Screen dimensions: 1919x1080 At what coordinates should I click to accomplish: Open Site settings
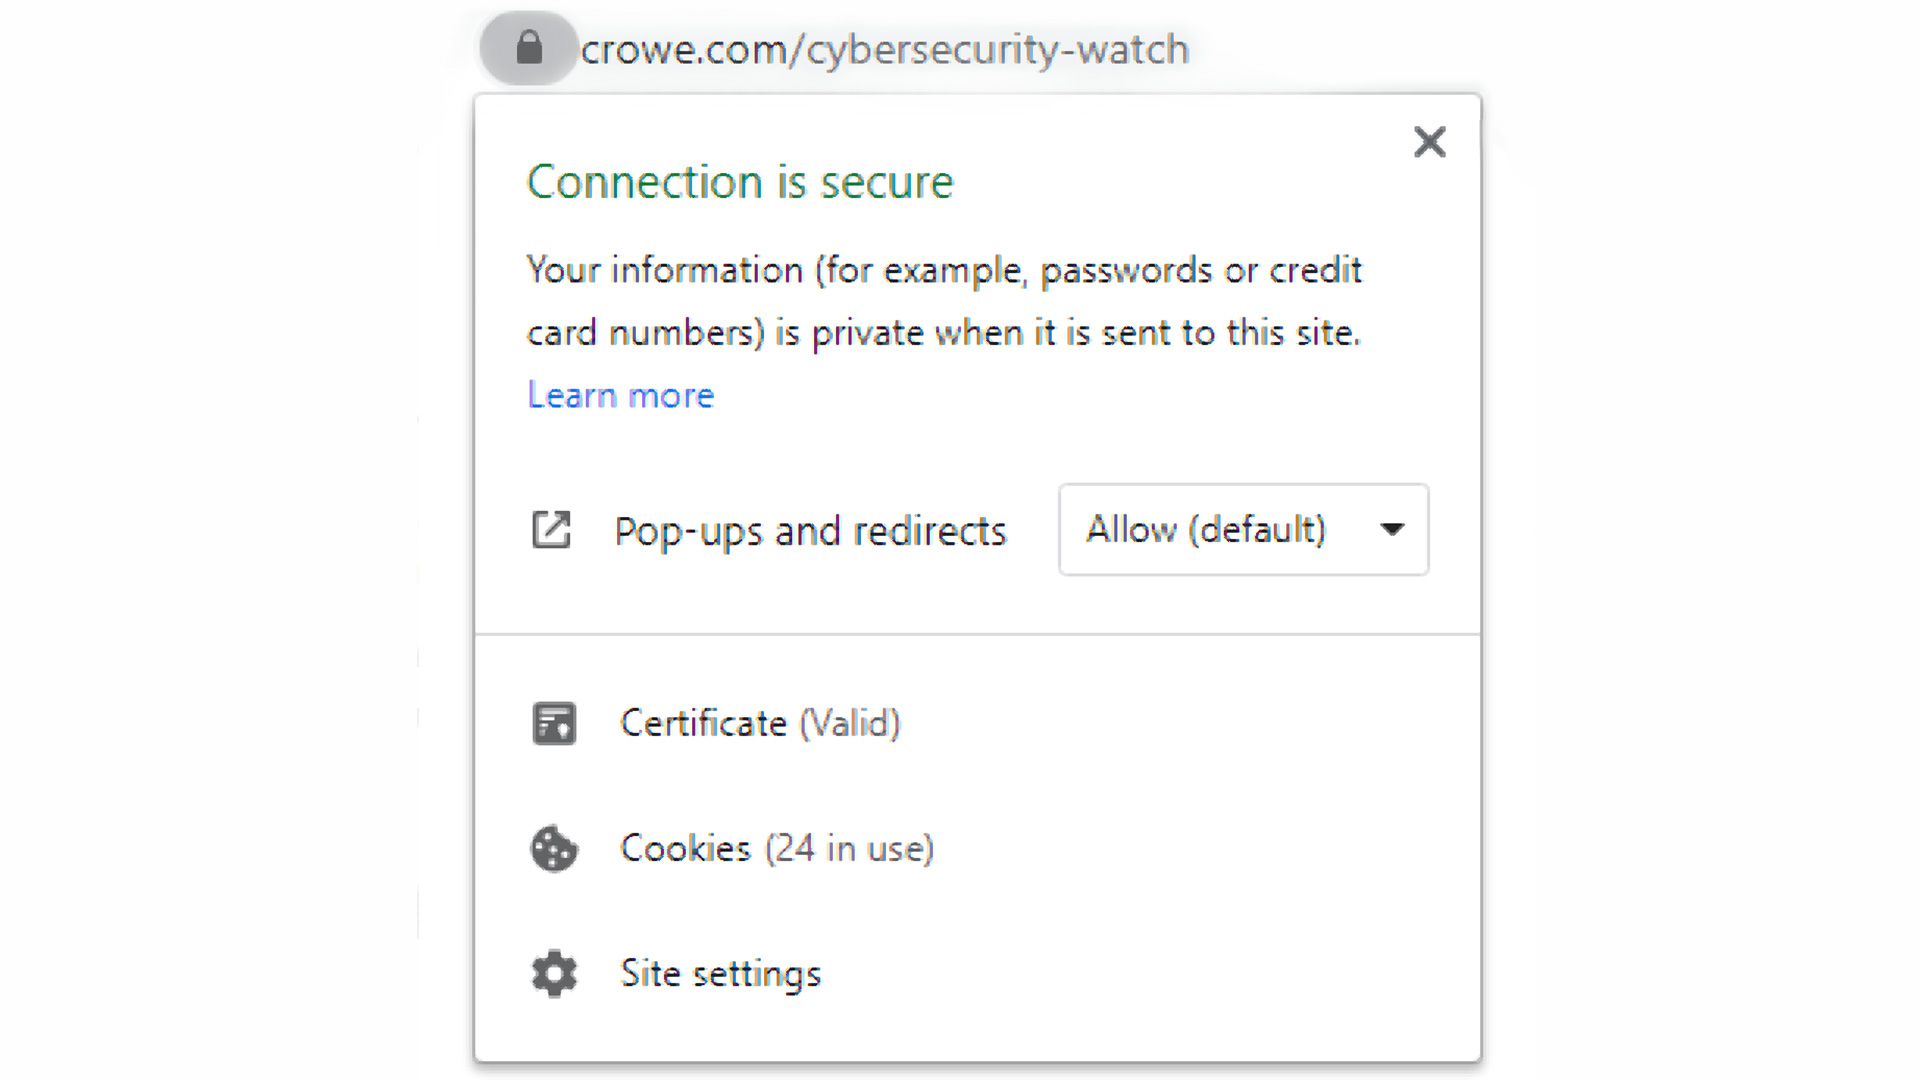pyautogui.click(x=720, y=974)
